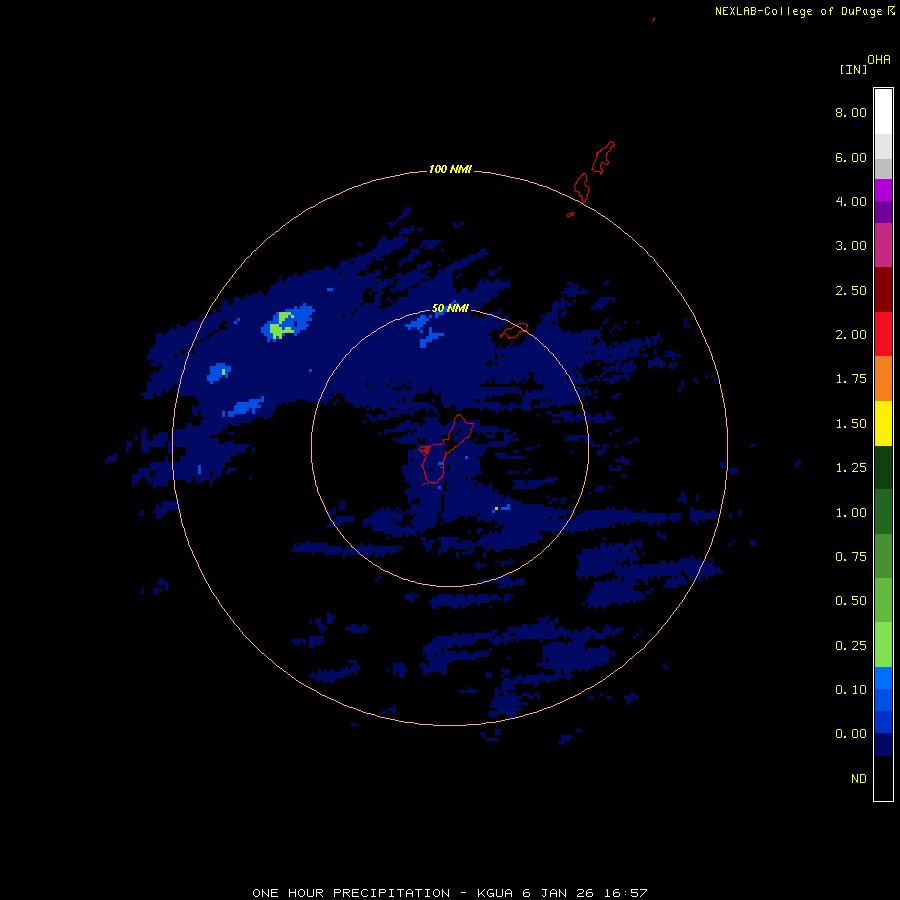Viewport: 900px width, 900px height.
Task: Click the NEXLAB-College of DuPage label
Action: click(x=798, y=11)
